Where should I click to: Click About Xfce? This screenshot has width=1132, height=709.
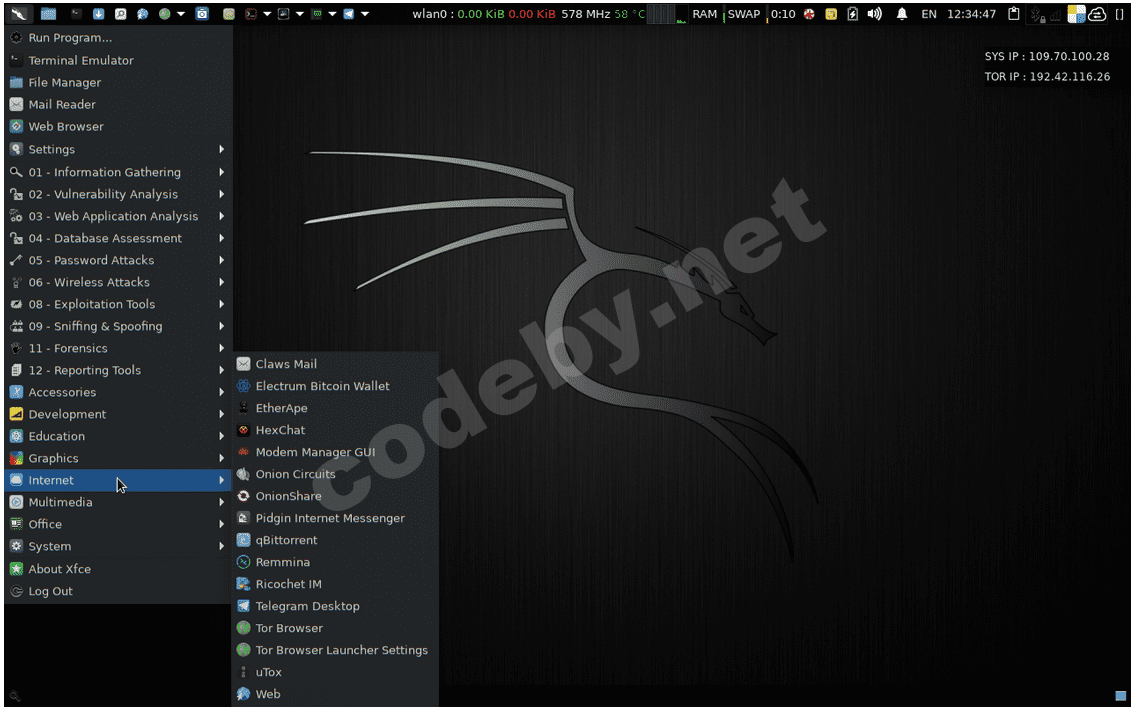click(118, 569)
